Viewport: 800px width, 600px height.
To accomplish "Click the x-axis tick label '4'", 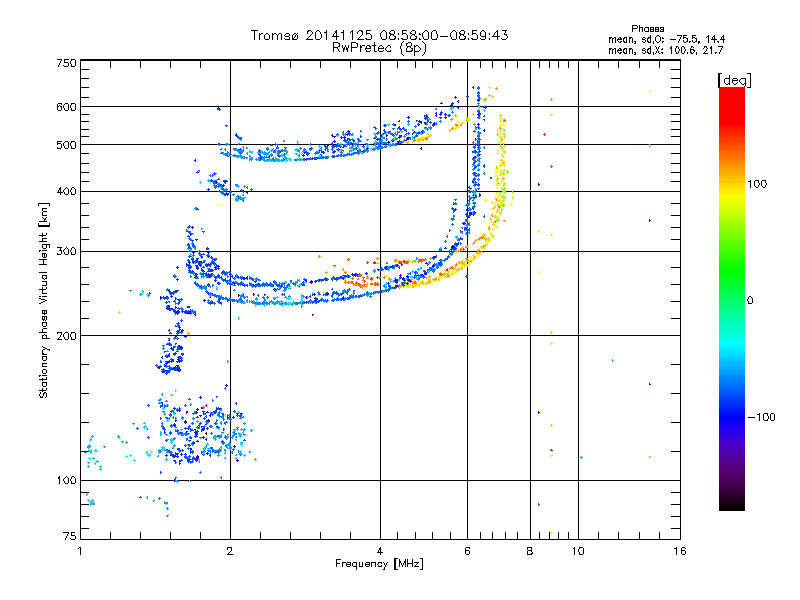I will [380, 551].
